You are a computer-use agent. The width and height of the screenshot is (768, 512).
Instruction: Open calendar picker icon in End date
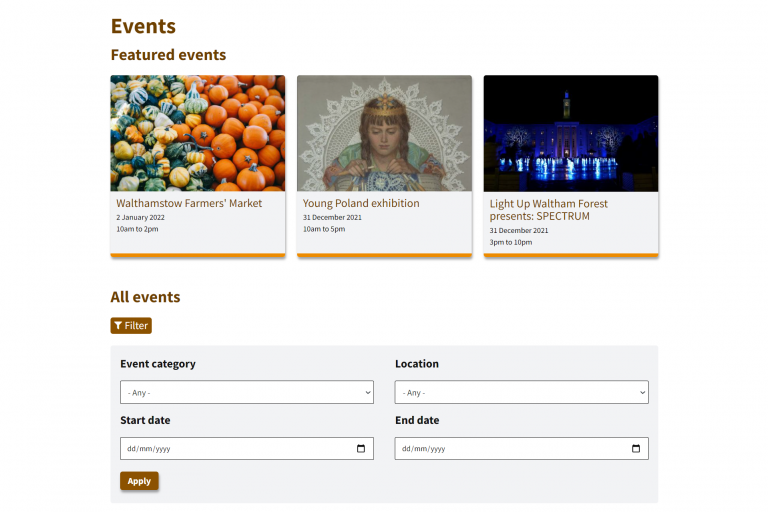tap(636, 449)
